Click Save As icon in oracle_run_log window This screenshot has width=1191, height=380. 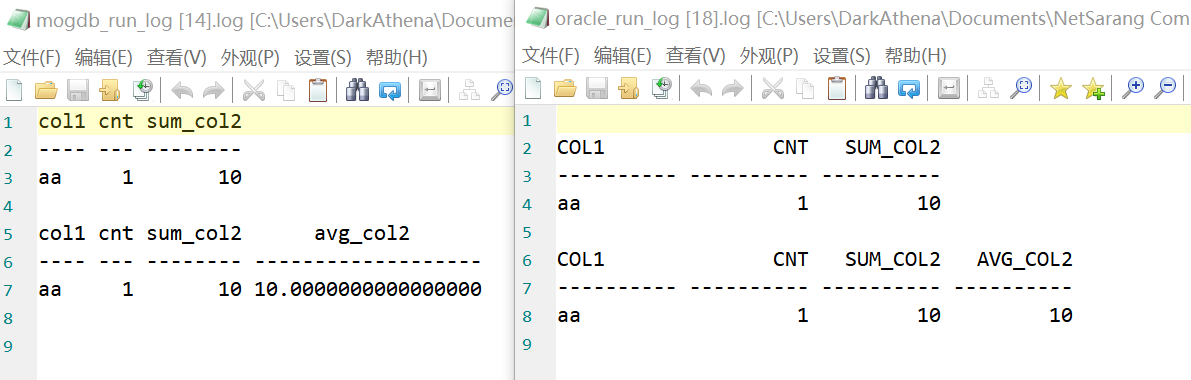(x=630, y=88)
